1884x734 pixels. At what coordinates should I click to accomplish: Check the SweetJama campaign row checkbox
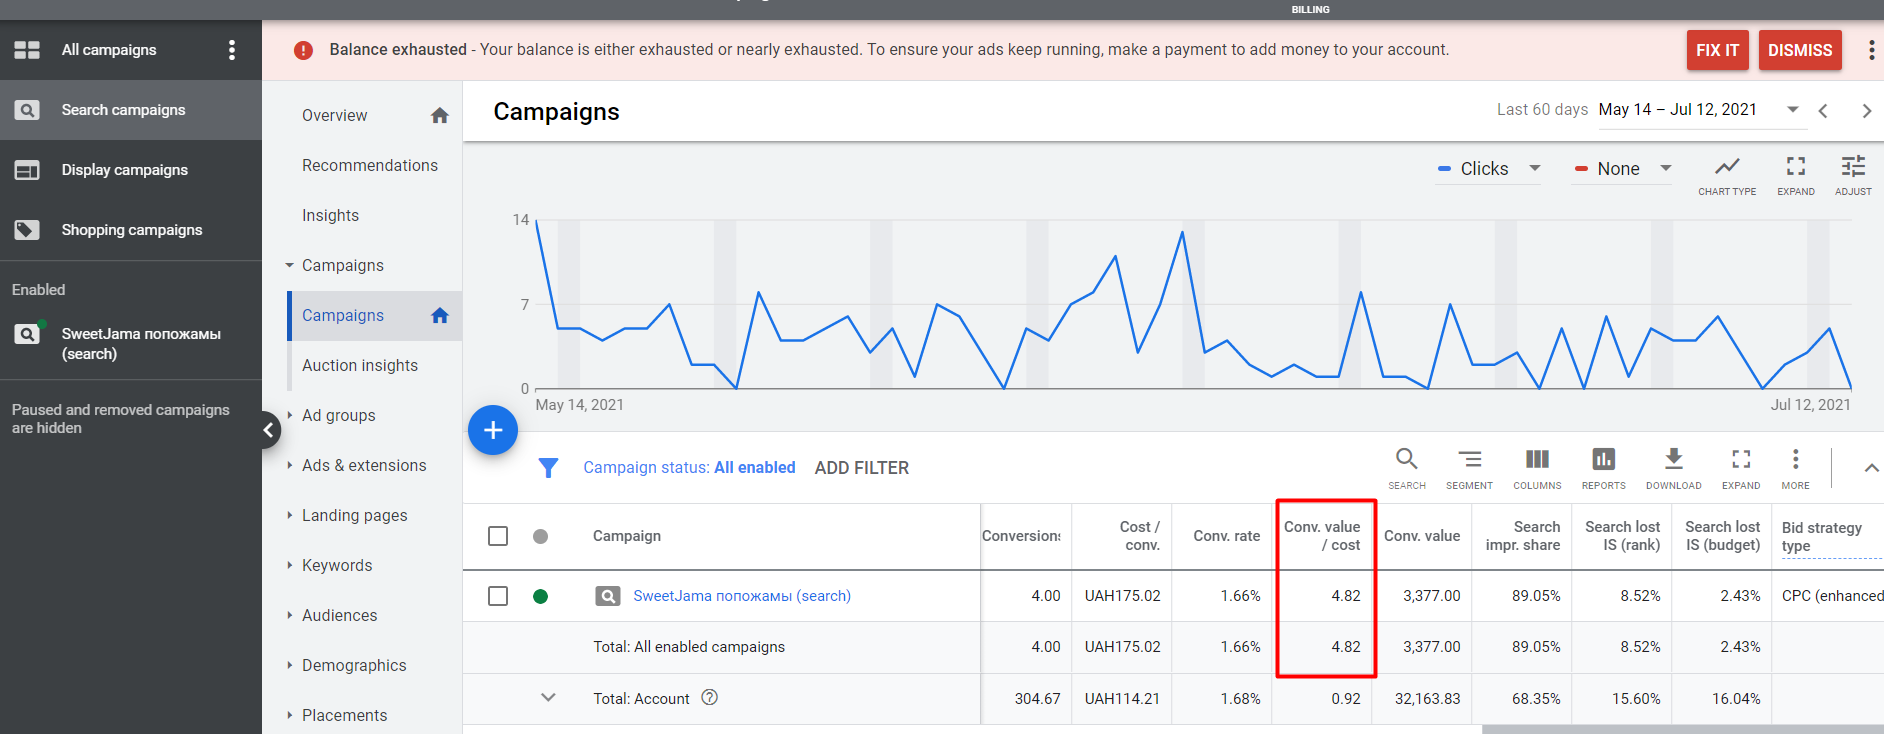click(498, 596)
